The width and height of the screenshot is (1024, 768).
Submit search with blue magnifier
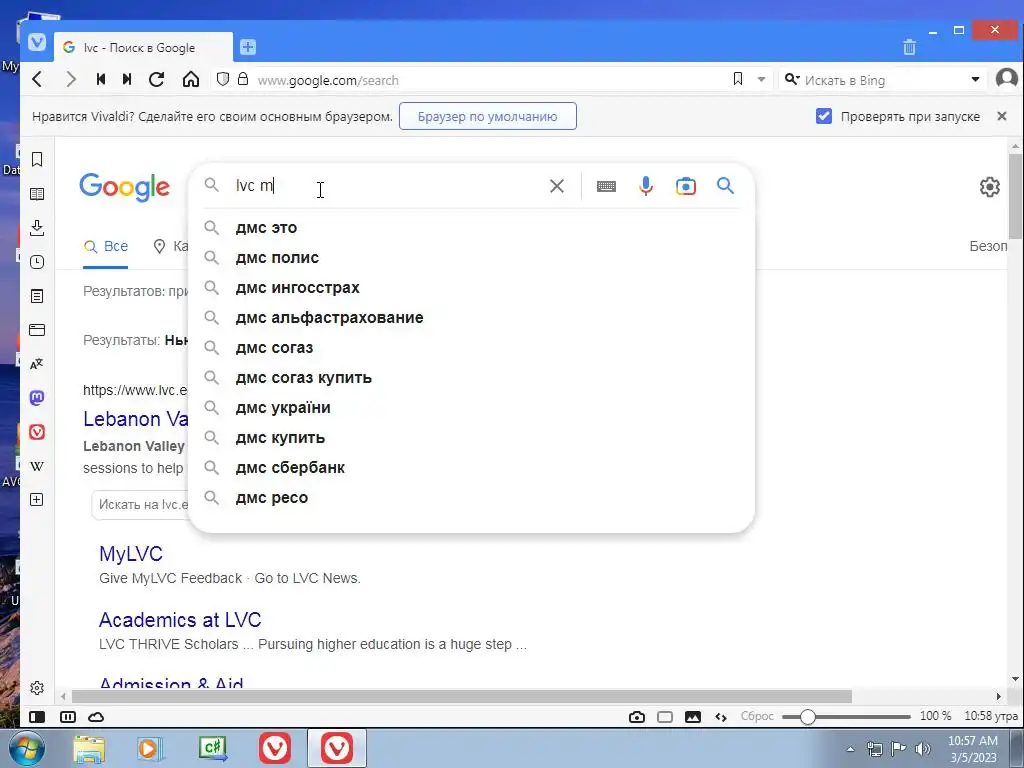pos(726,185)
